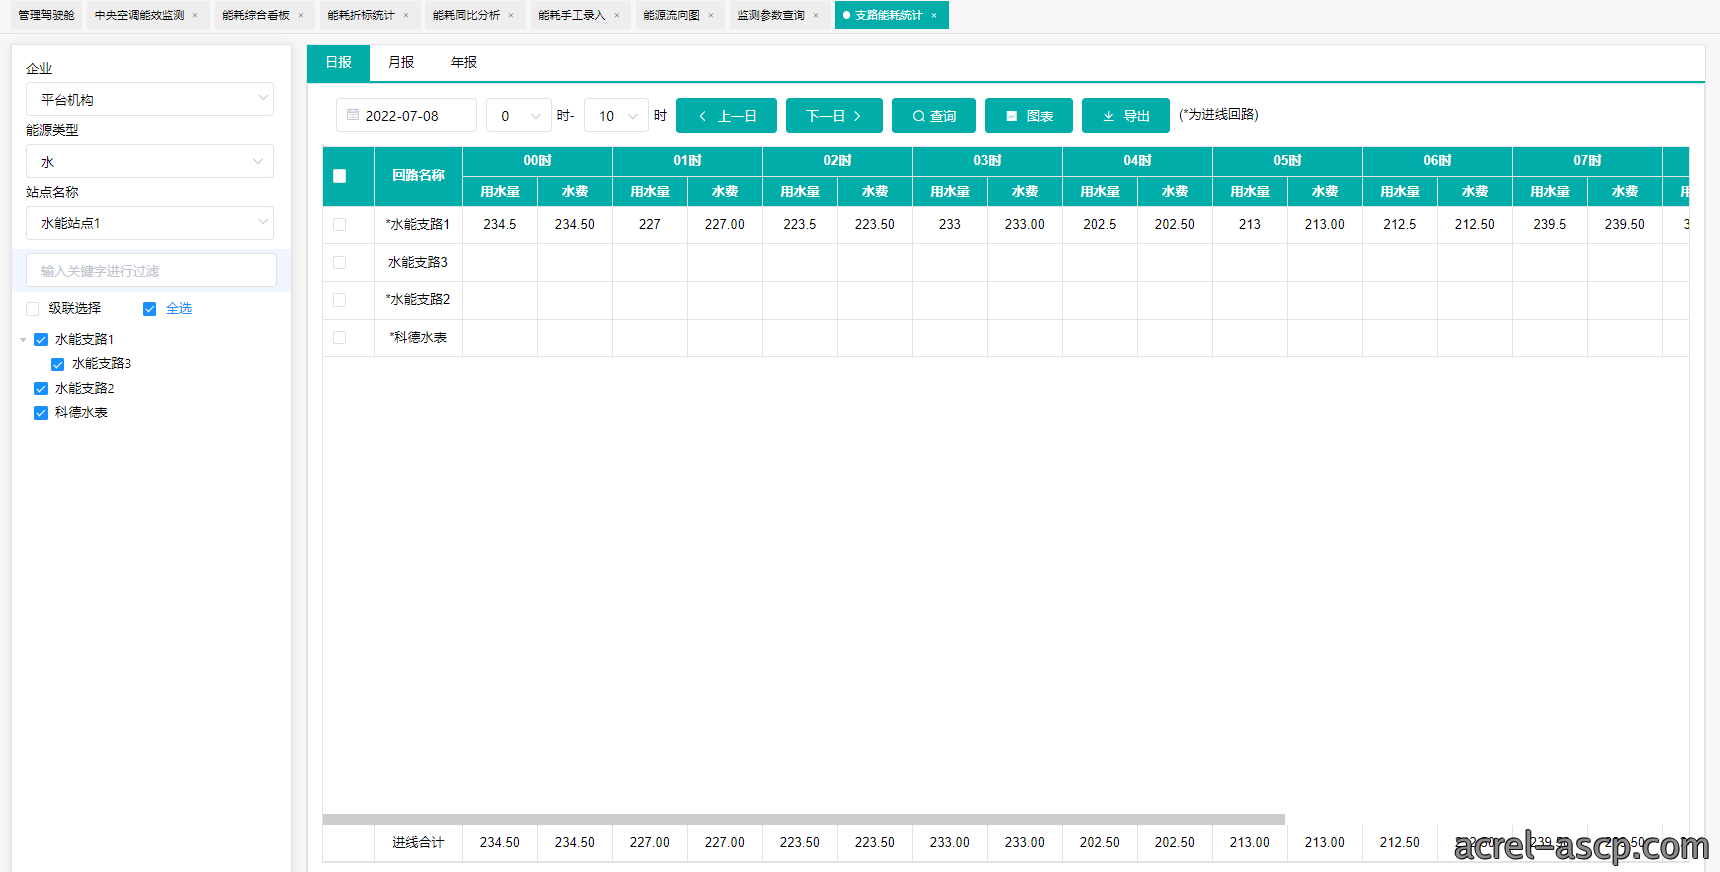Click the keyword filter input field
1720x872 pixels.
tap(151, 271)
